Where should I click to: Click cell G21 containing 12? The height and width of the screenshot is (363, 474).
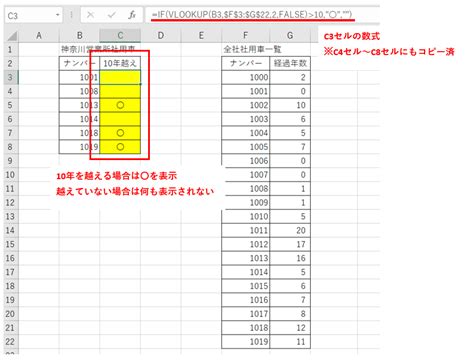(290, 328)
